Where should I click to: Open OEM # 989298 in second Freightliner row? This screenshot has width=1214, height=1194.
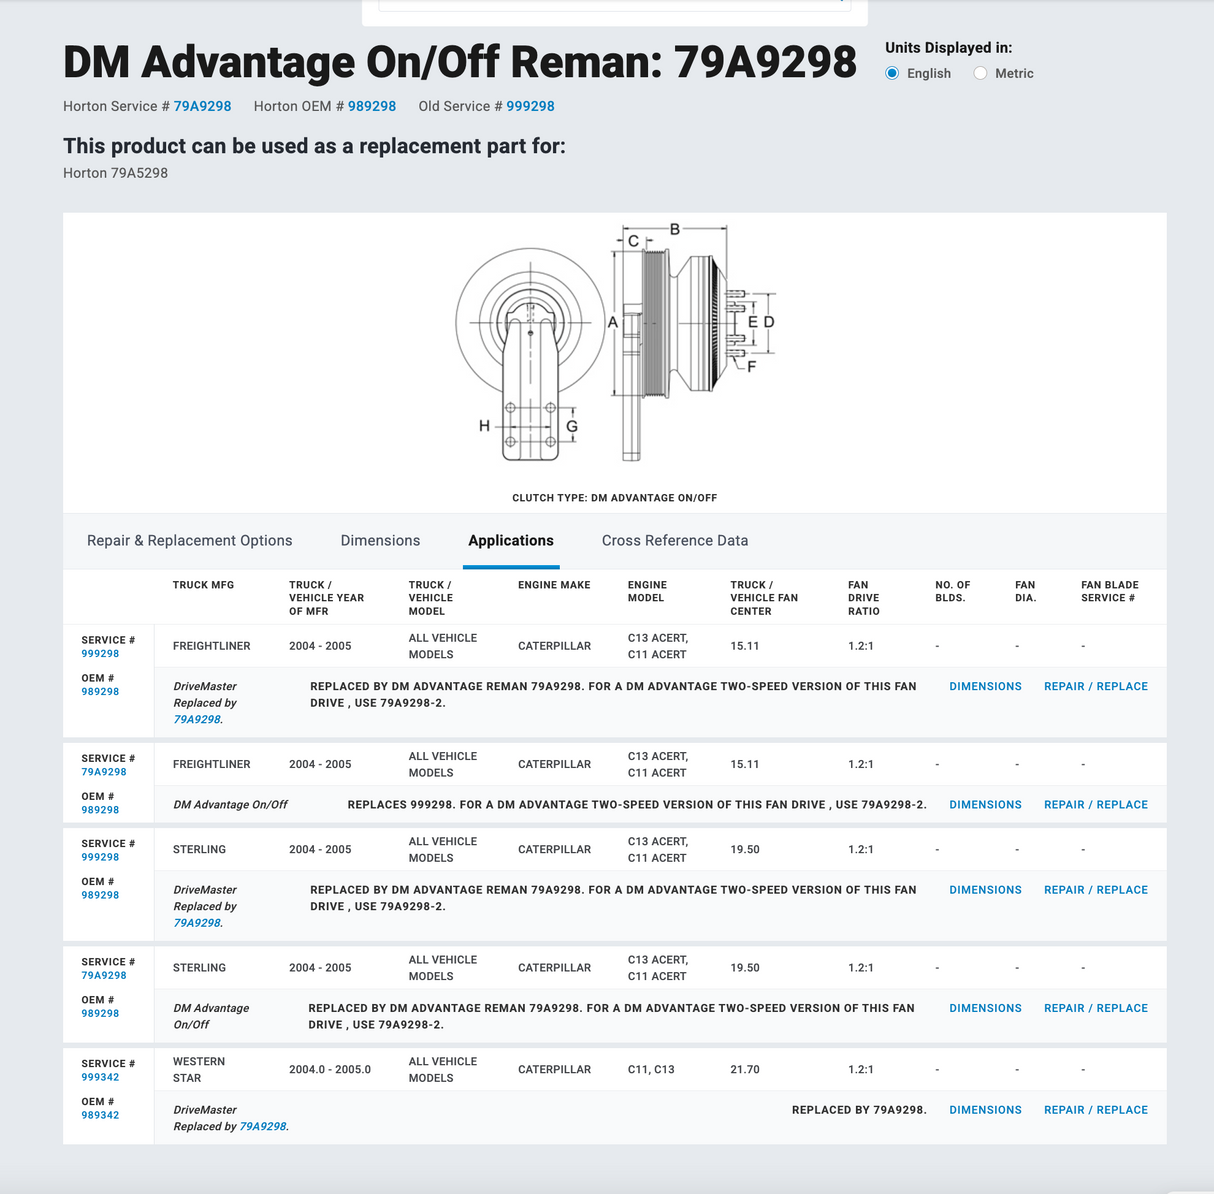tap(100, 810)
